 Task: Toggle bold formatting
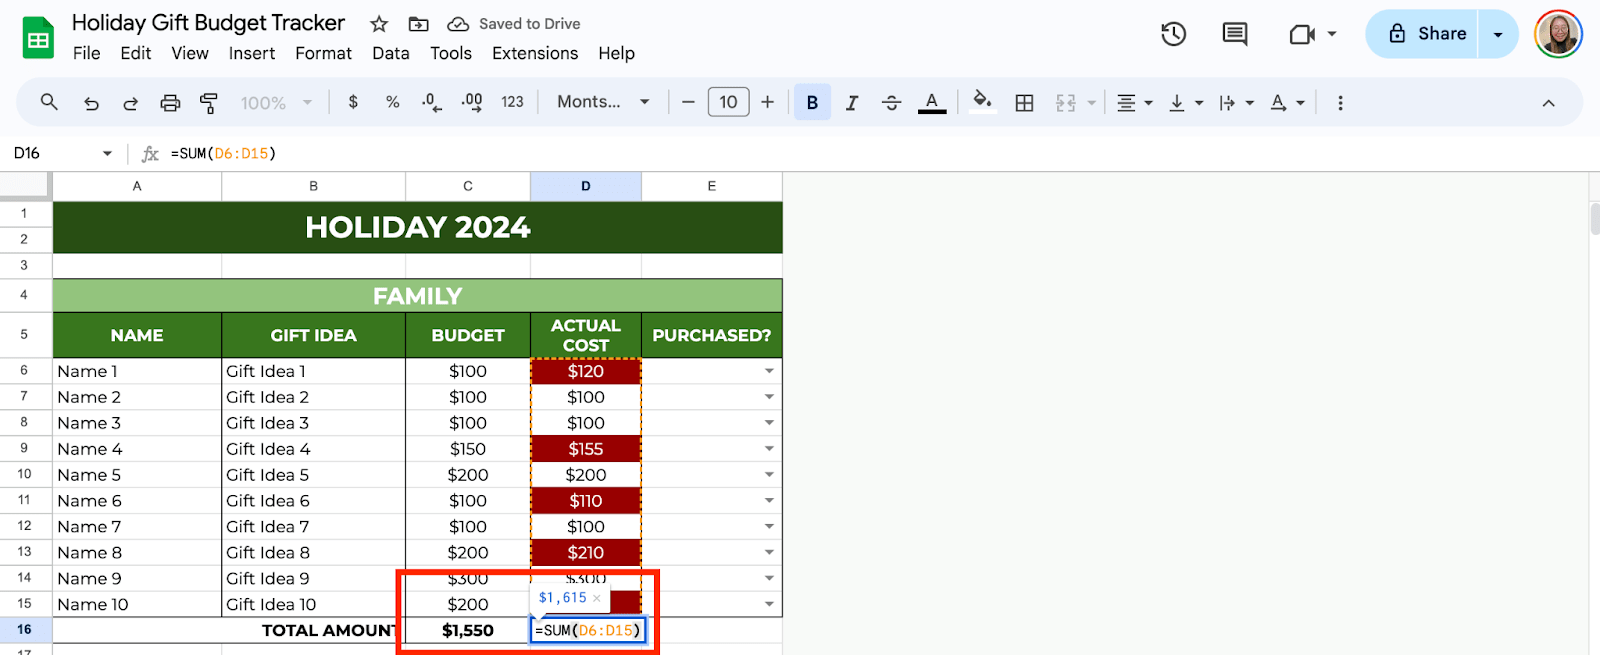coord(812,102)
